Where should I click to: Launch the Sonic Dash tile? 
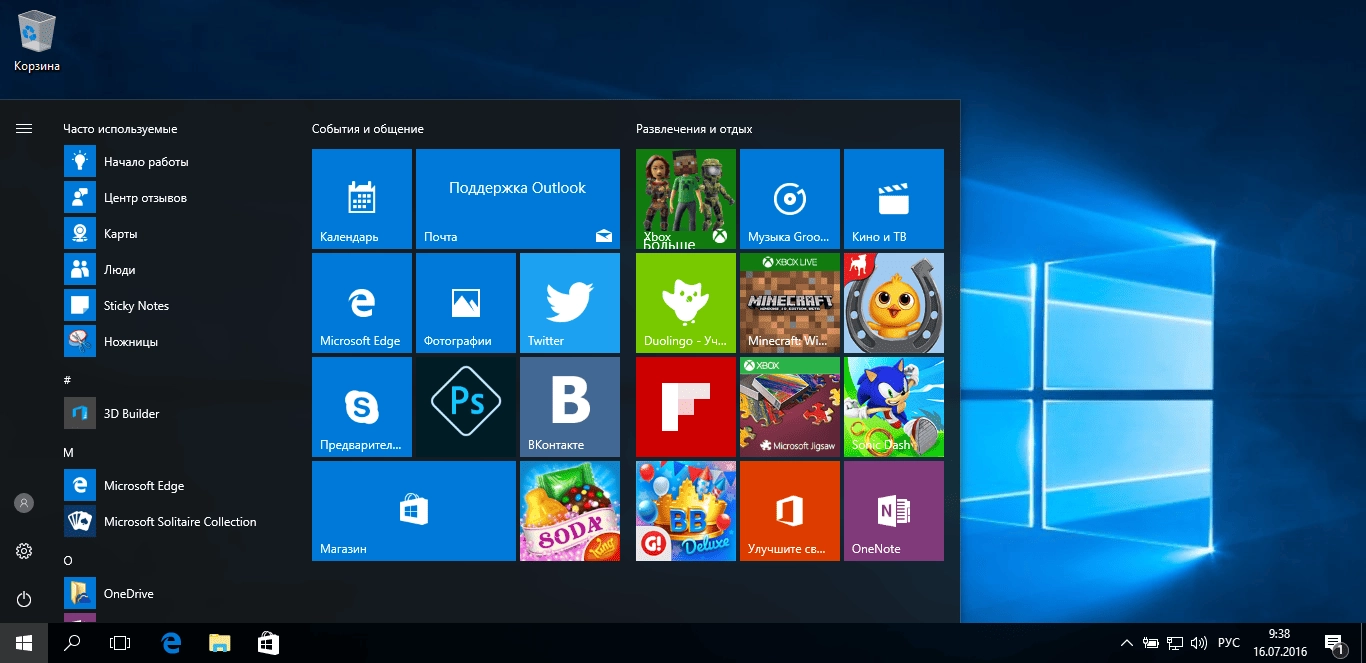click(x=894, y=407)
